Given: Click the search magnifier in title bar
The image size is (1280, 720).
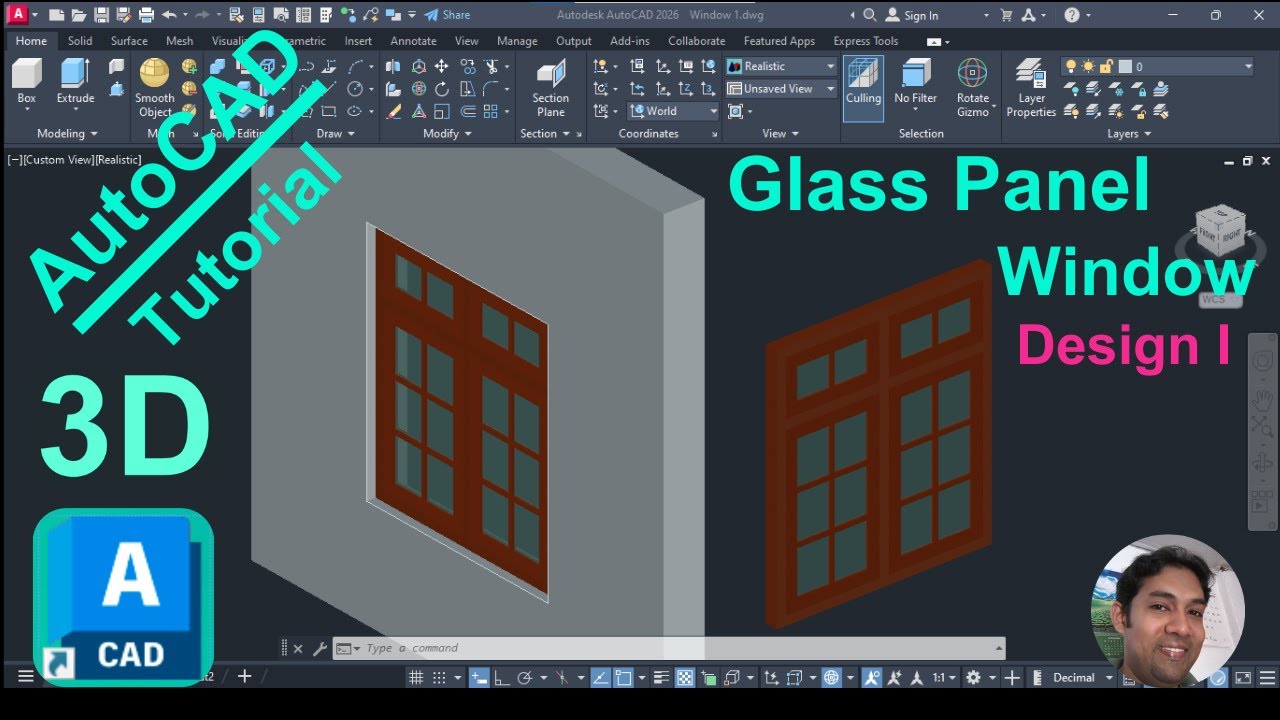Looking at the screenshot, I should click(870, 15).
